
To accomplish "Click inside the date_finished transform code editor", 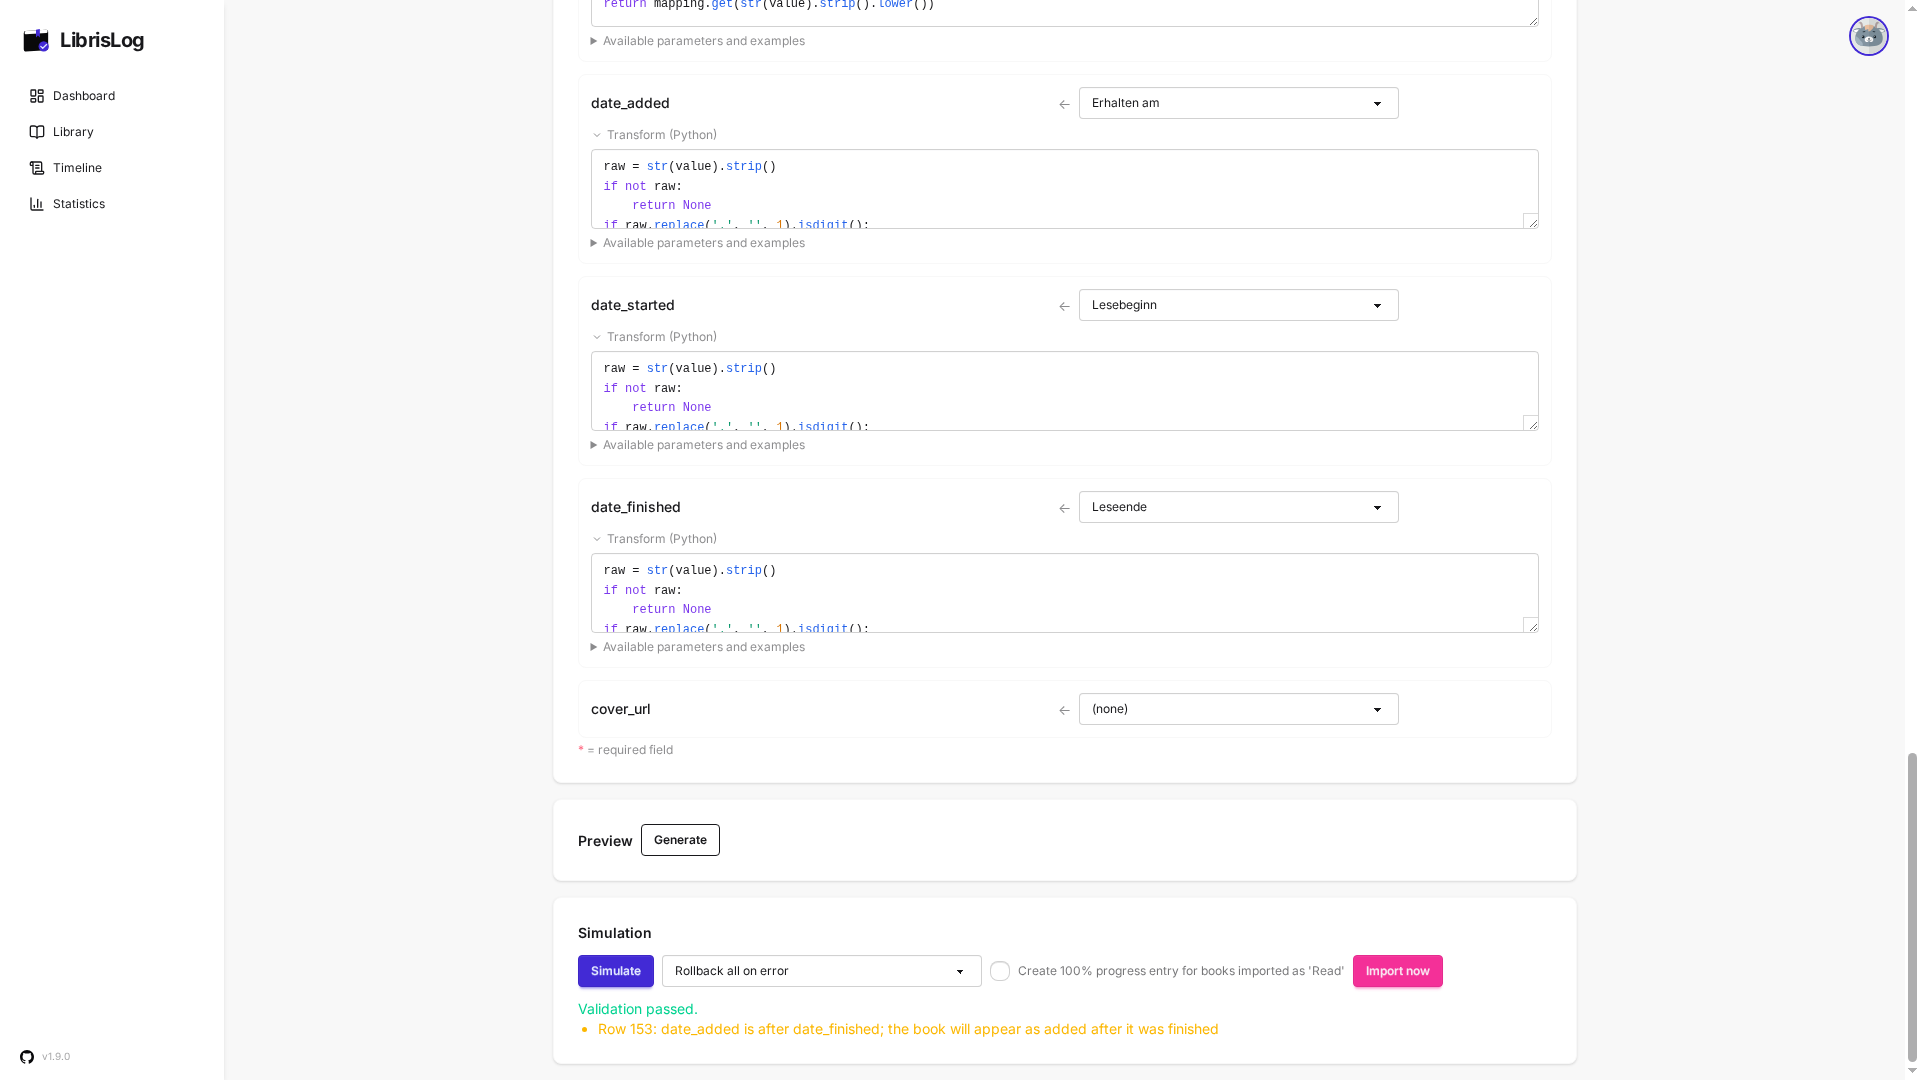I will pos(1064,593).
